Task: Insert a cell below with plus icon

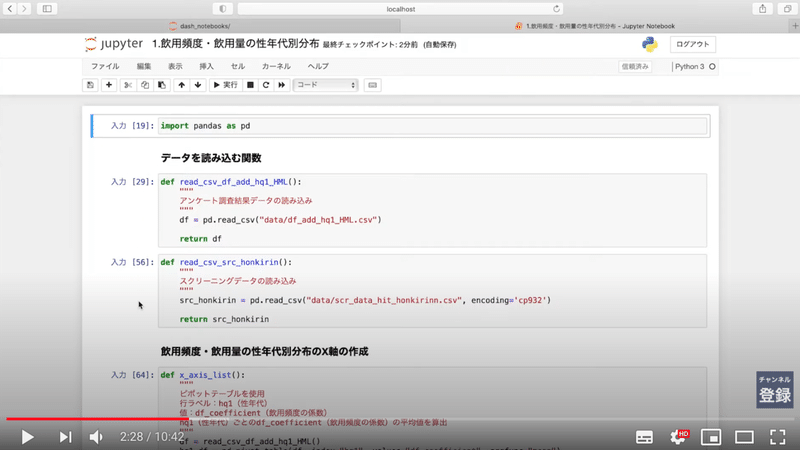Action: coord(109,85)
